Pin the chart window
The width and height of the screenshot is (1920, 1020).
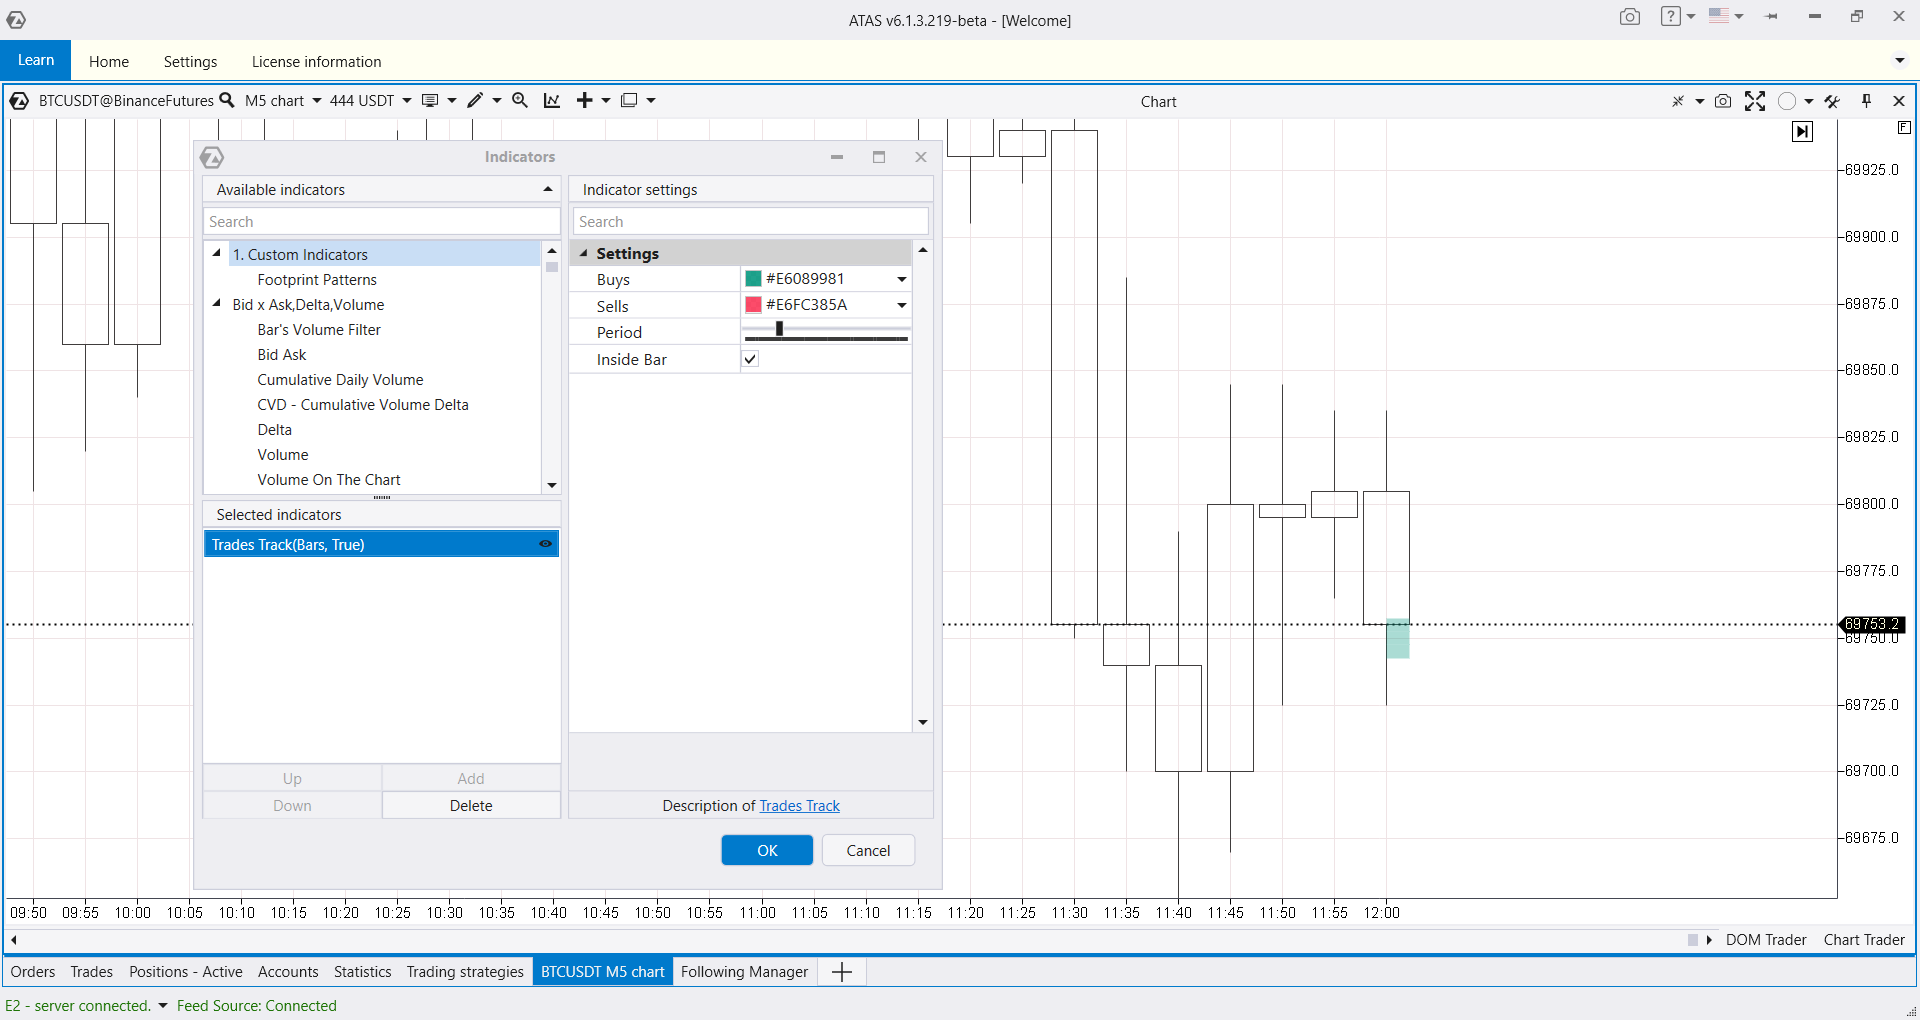1866,101
